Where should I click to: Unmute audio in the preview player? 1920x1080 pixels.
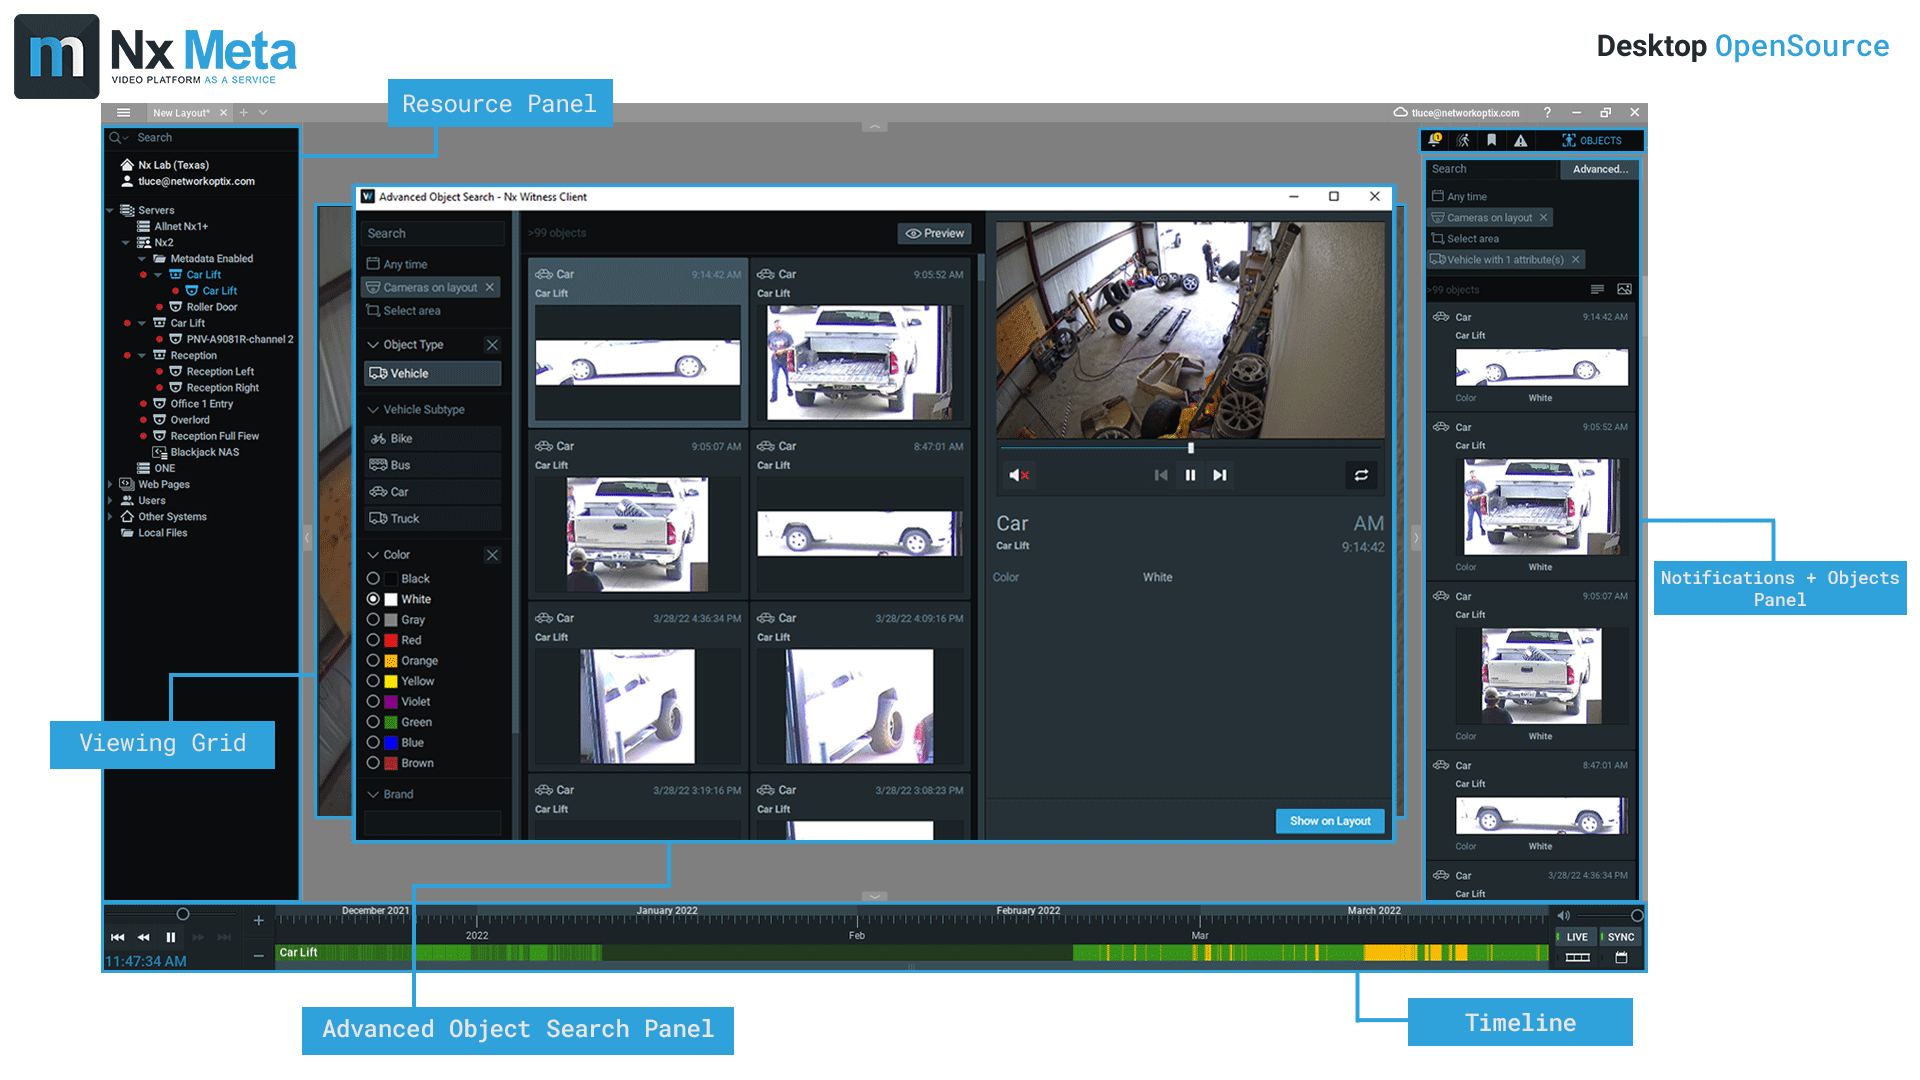(1018, 475)
